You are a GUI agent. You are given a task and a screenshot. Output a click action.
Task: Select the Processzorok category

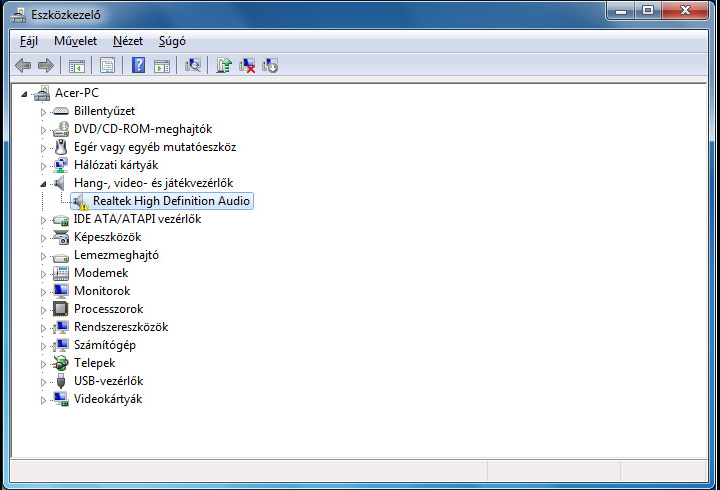click(x=108, y=309)
